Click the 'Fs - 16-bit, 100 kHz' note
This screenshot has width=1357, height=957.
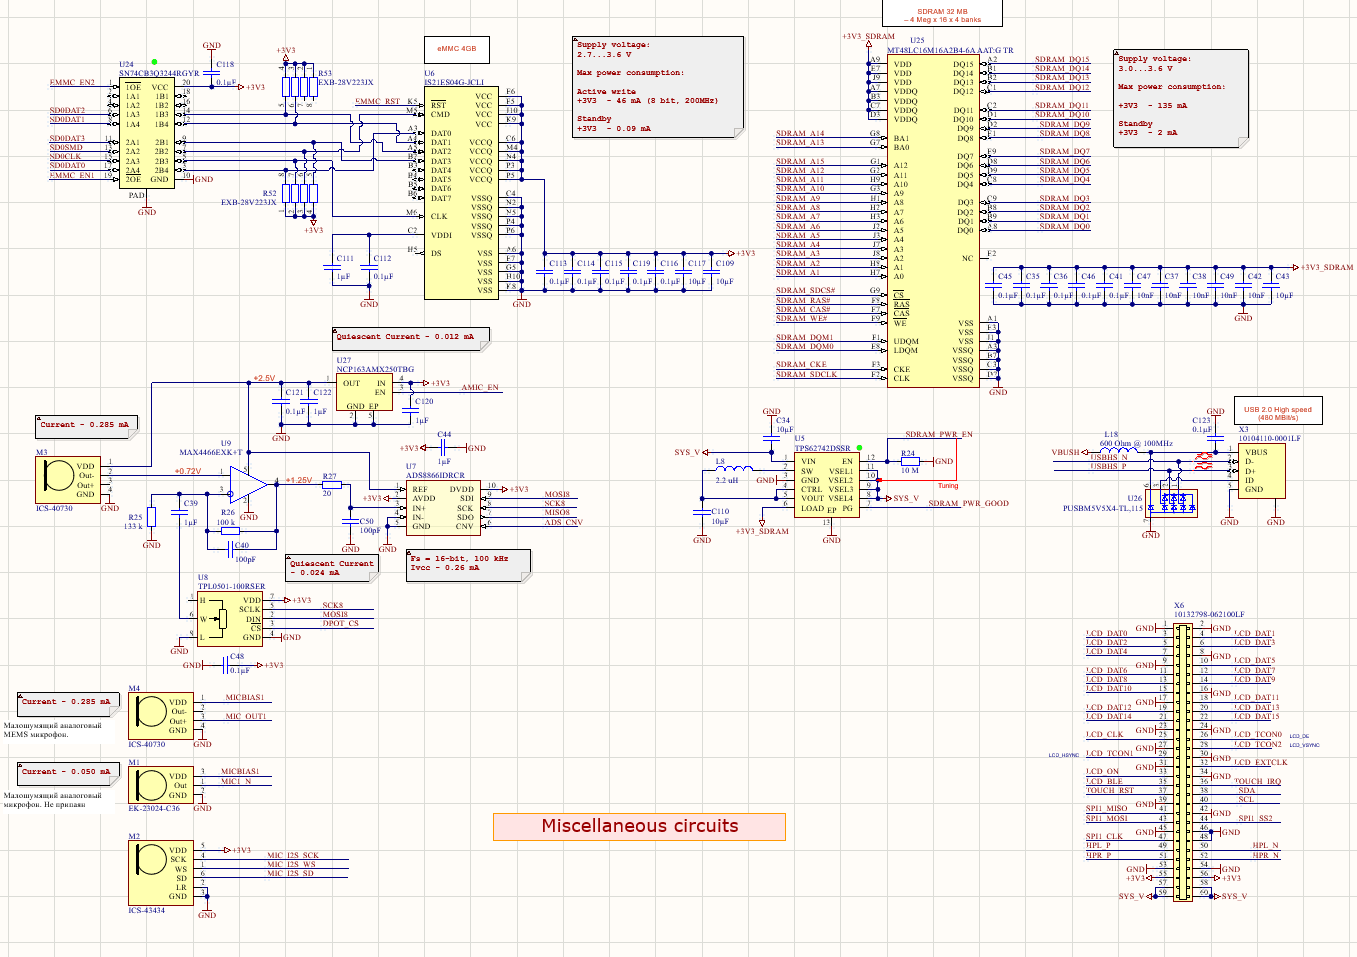469,564
